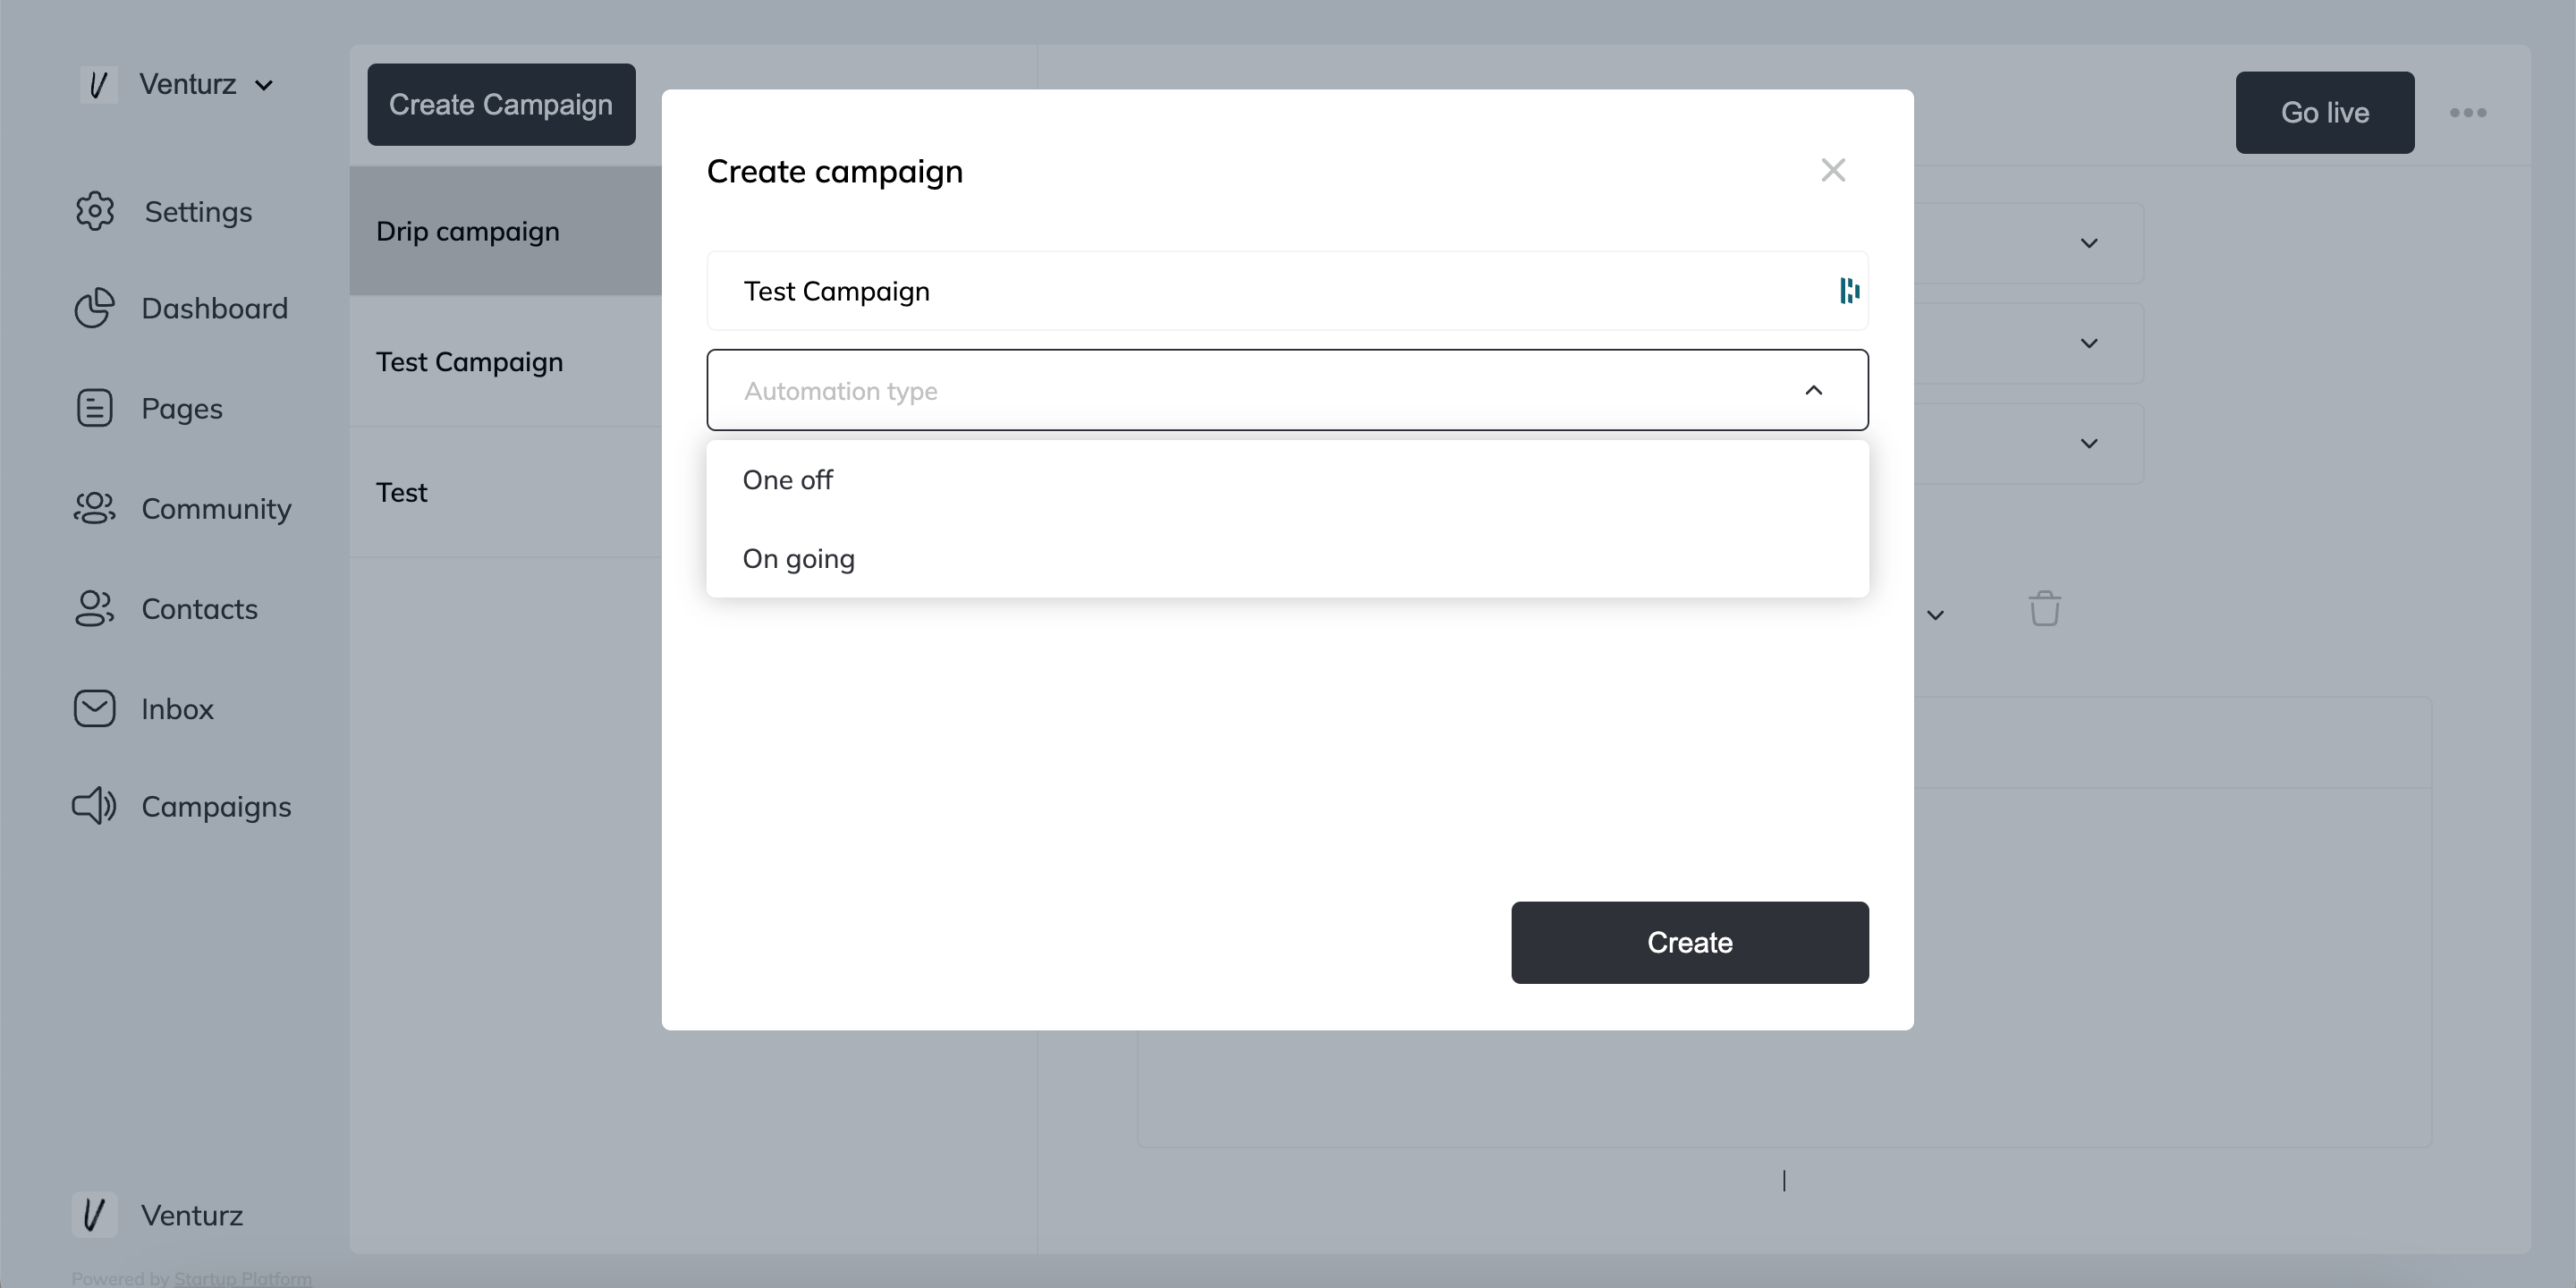Click the Create button
Image resolution: width=2576 pixels, height=1288 pixels.
1689,942
